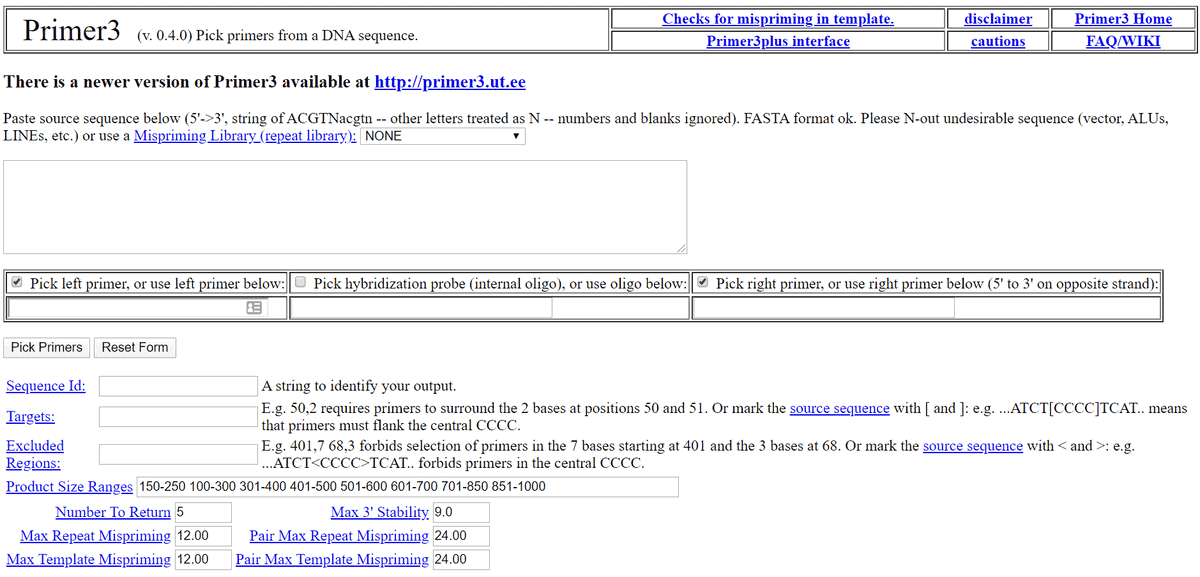
Task: Go to Primer3 Home link
Action: pos(1123,19)
